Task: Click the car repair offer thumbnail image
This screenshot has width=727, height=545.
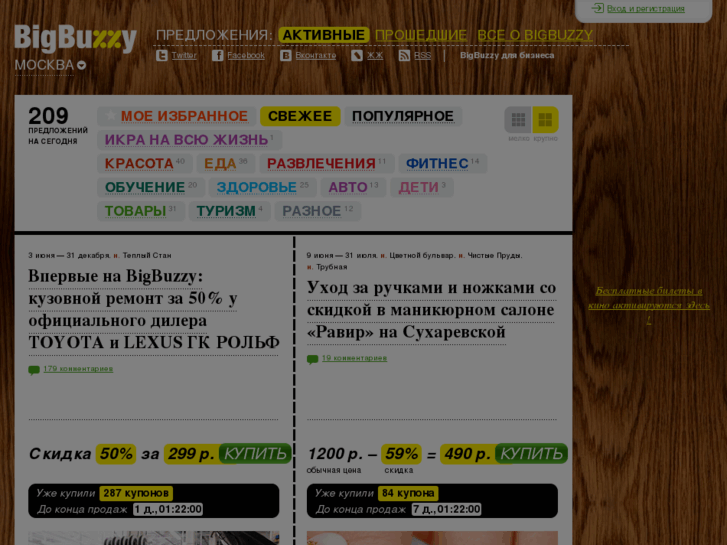Action: click(154, 538)
